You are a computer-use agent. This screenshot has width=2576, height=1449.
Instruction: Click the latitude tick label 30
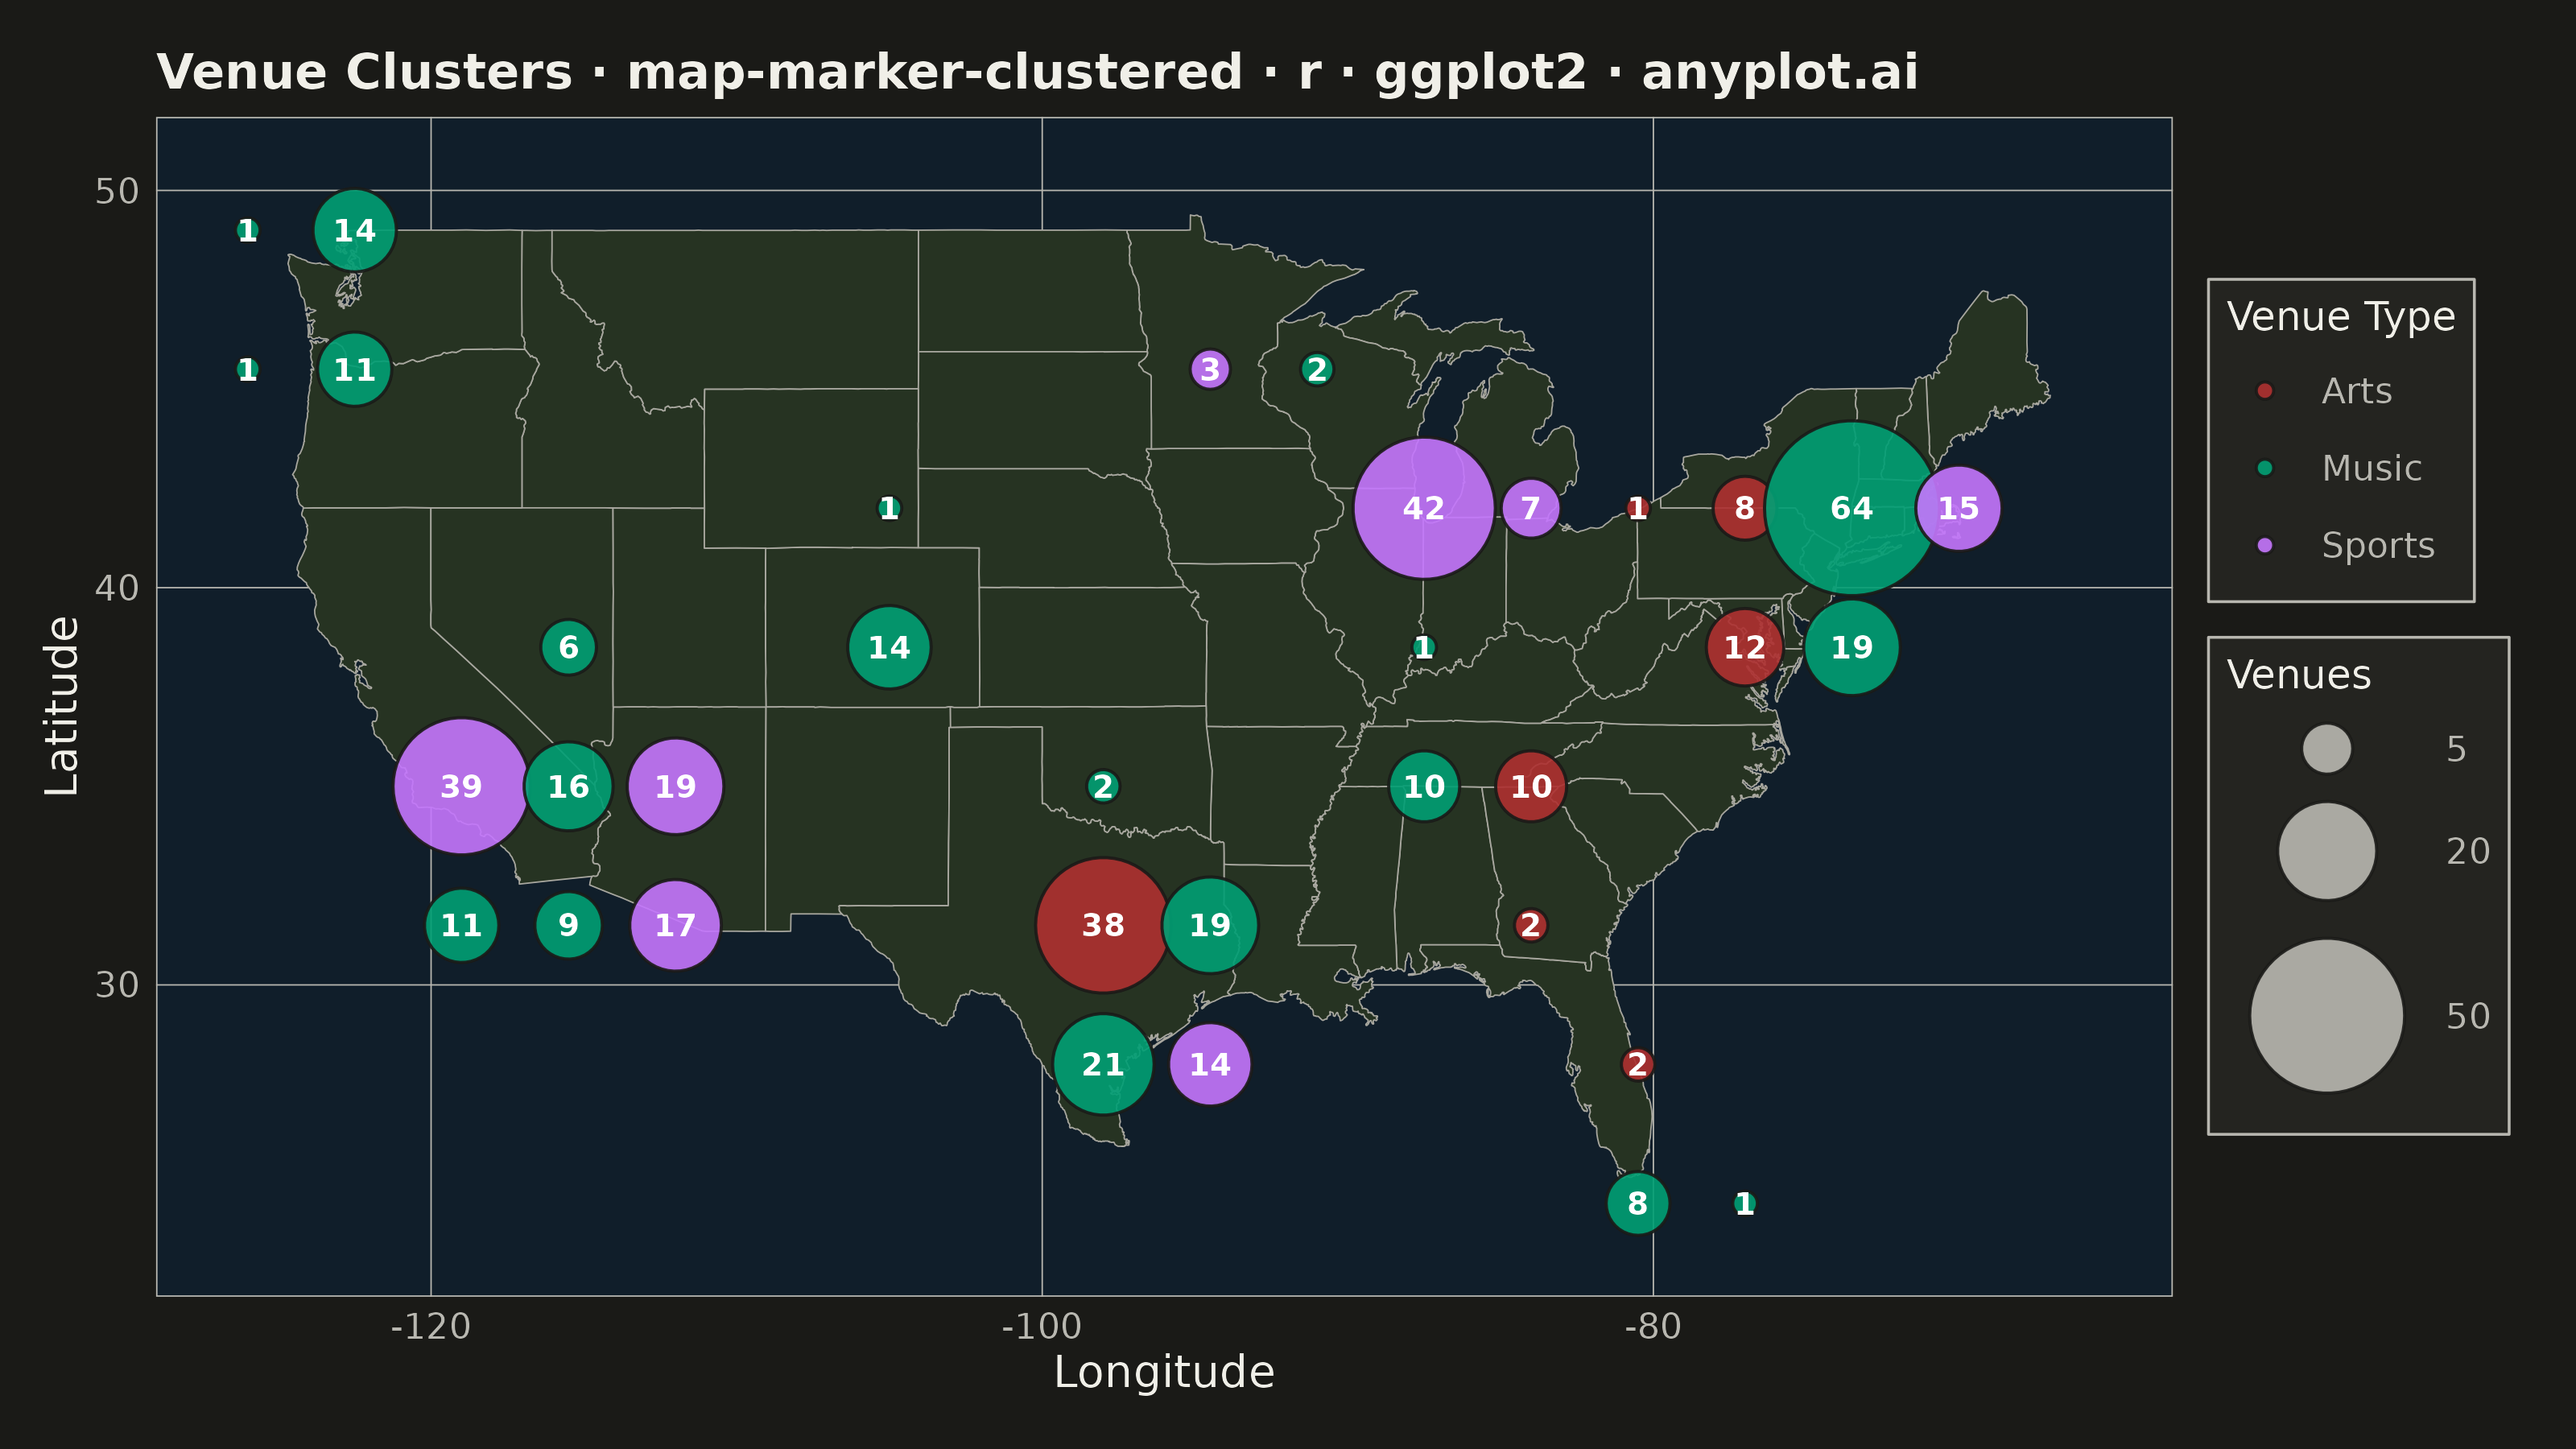tap(116, 985)
